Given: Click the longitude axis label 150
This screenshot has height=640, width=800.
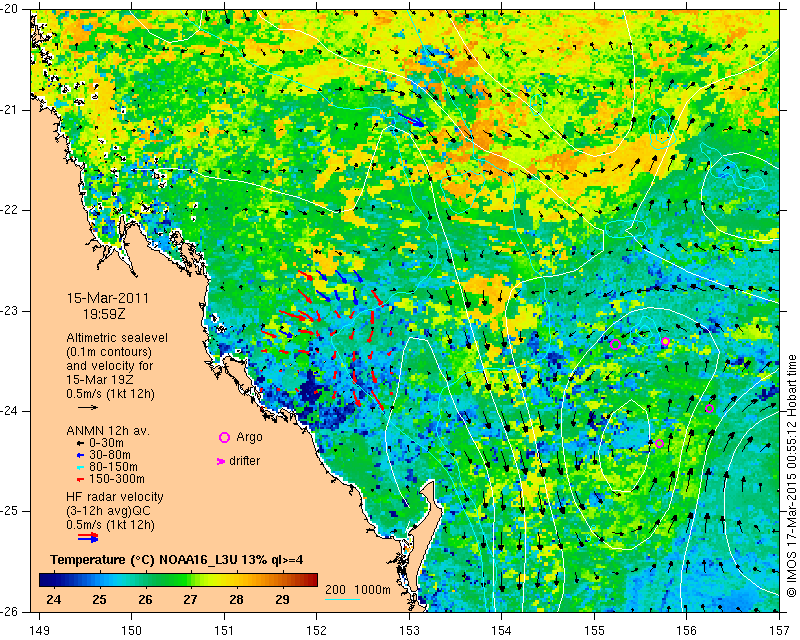Looking at the screenshot, I should pyautogui.click(x=132, y=630).
